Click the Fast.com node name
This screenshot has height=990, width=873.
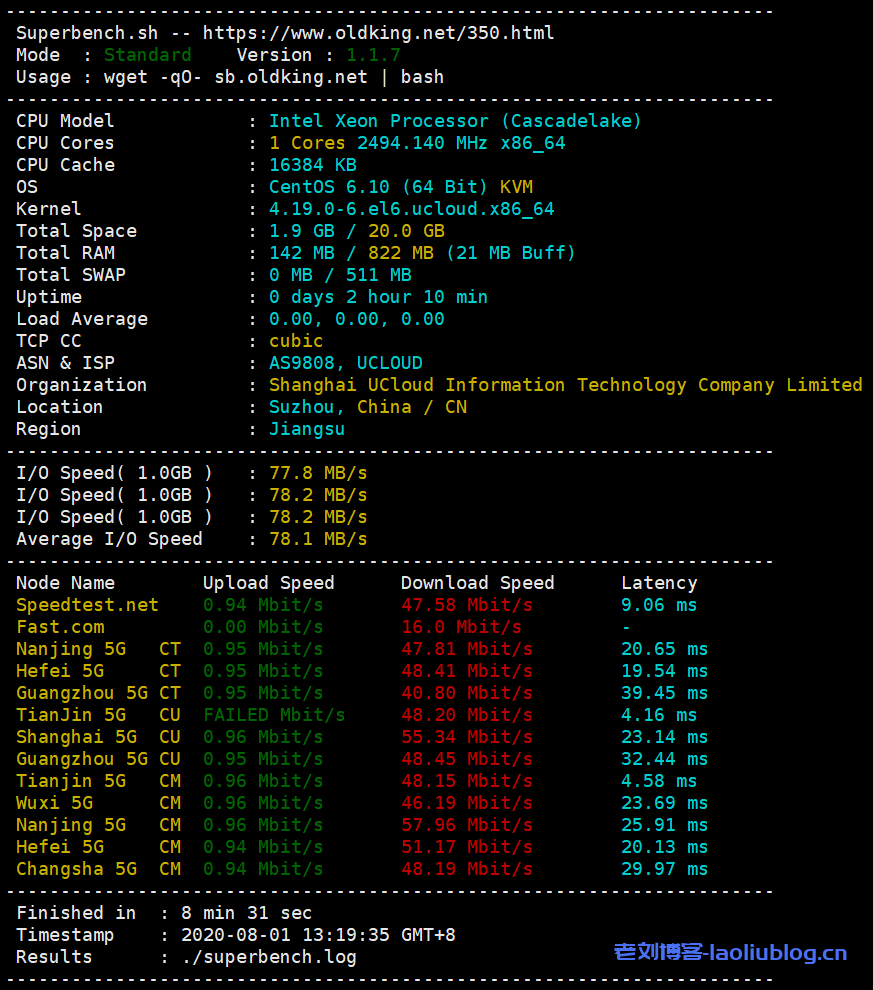[60, 627]
